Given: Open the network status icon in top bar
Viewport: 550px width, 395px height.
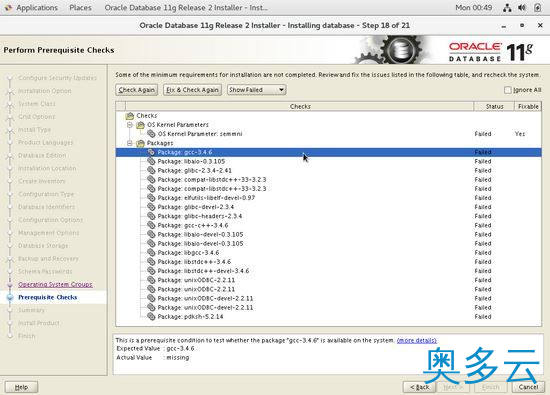Looking at the screenshot, I should [x=507, y=8].
